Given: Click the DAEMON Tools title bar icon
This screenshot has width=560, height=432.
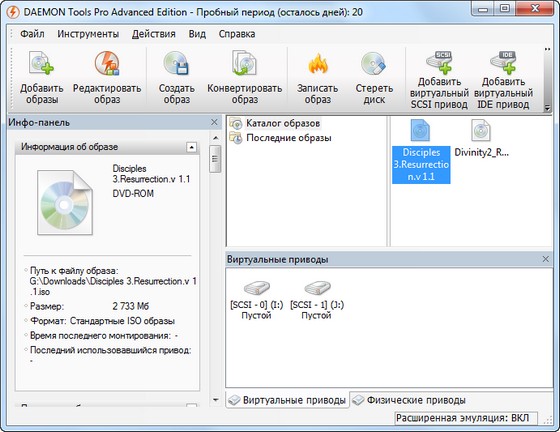Looking at the screenshot, I should coord(13,12).
